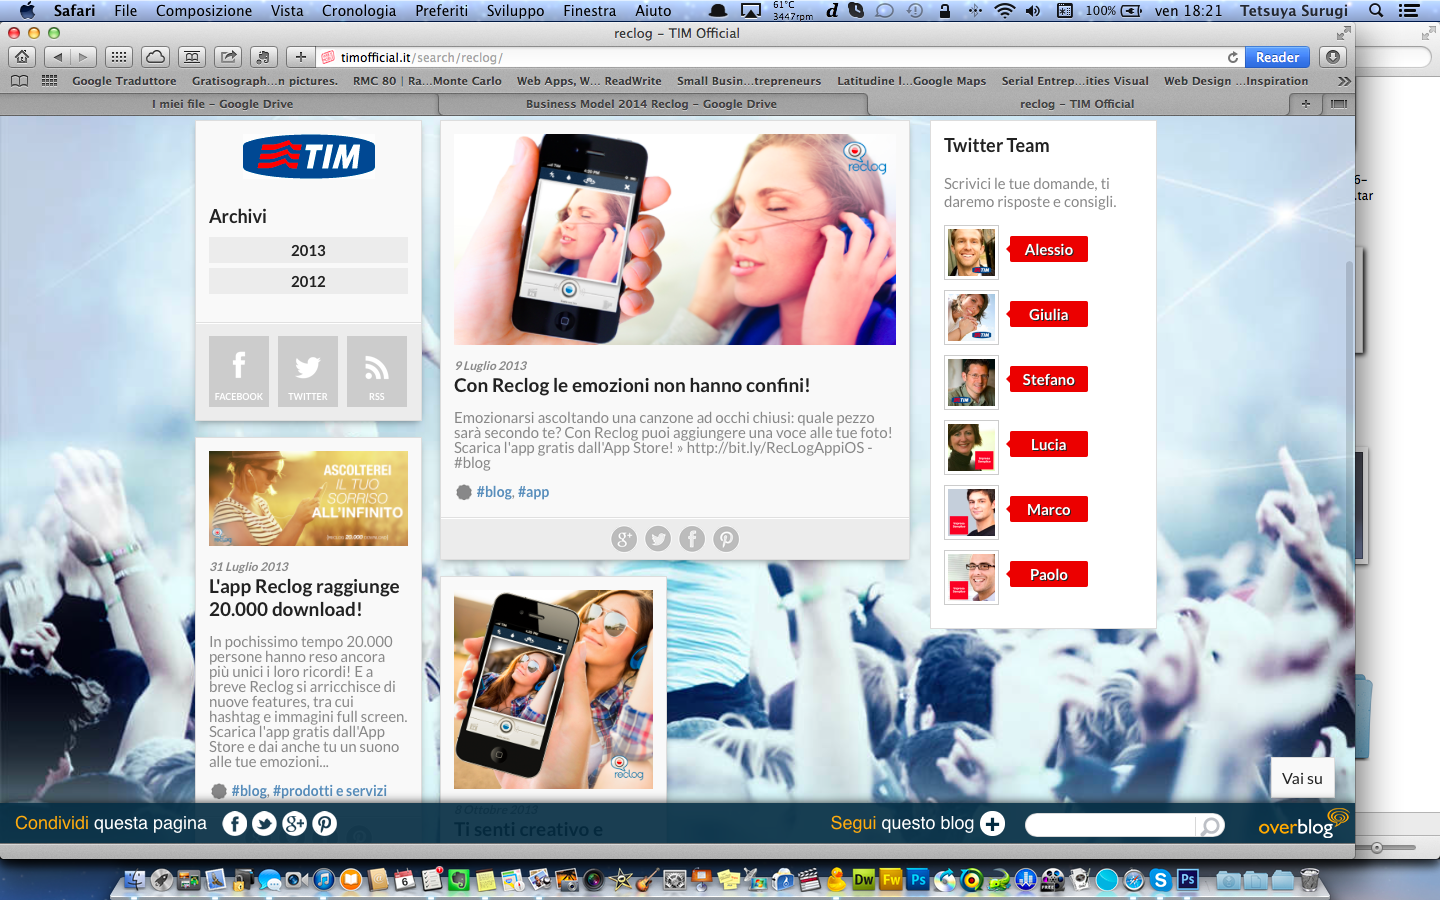Go forward using the forward arrow

pyautogui.click(x=84, y=57)
